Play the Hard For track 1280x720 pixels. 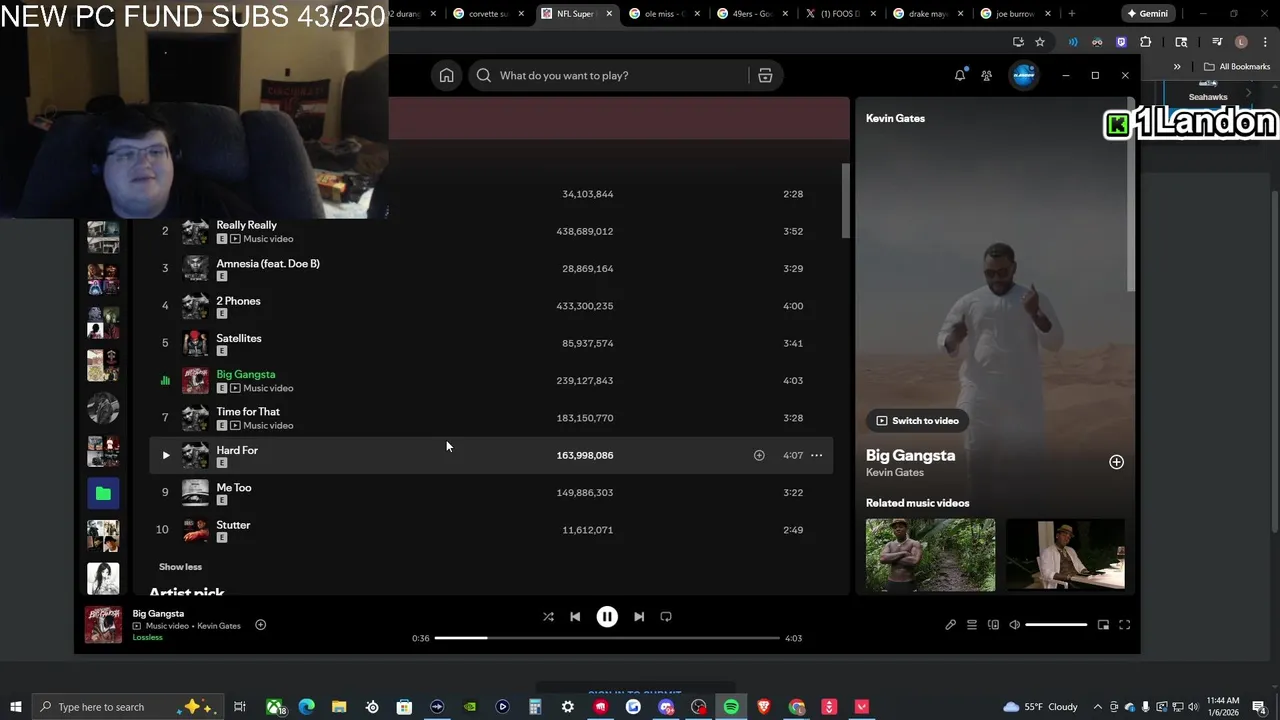coord(166,455)
